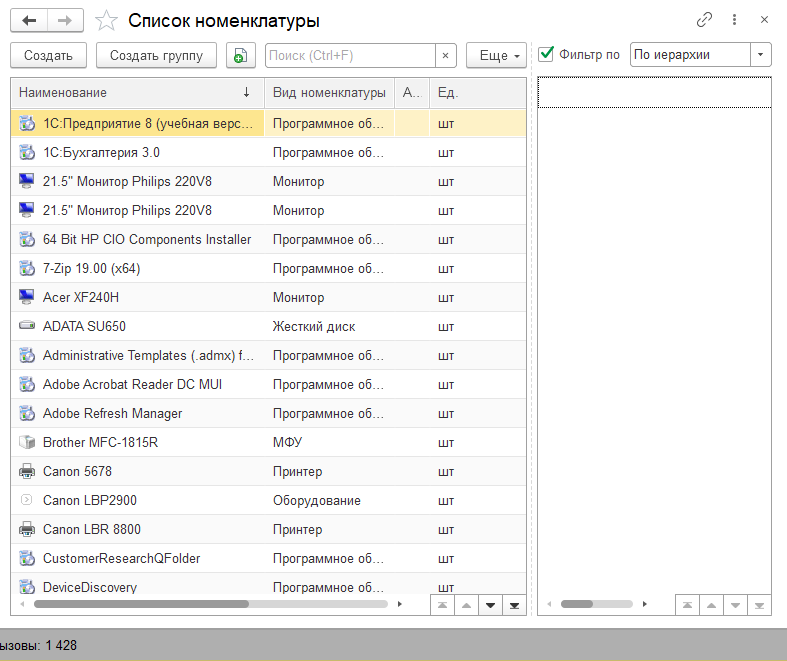Click the Brother MFC-1815R device icon

[x=27, y=442]
